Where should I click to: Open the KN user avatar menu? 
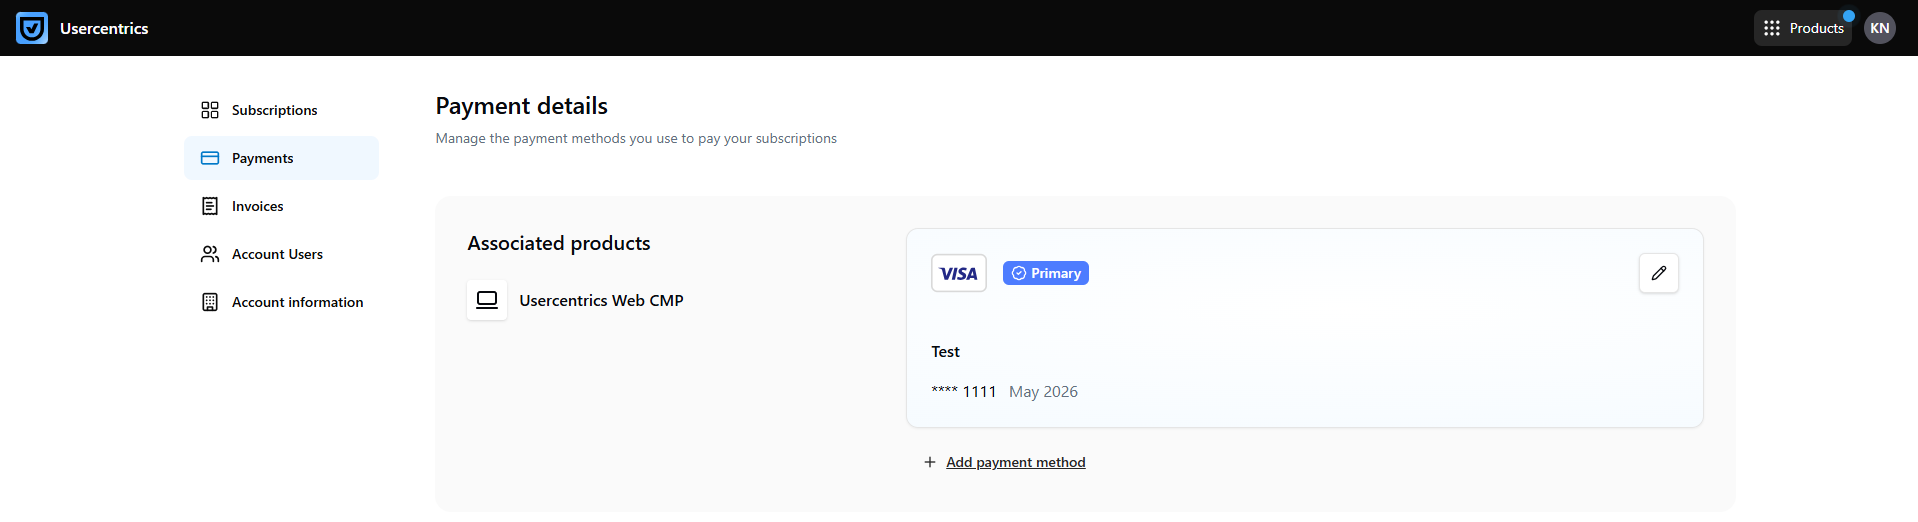click(x=1880, y=28)
